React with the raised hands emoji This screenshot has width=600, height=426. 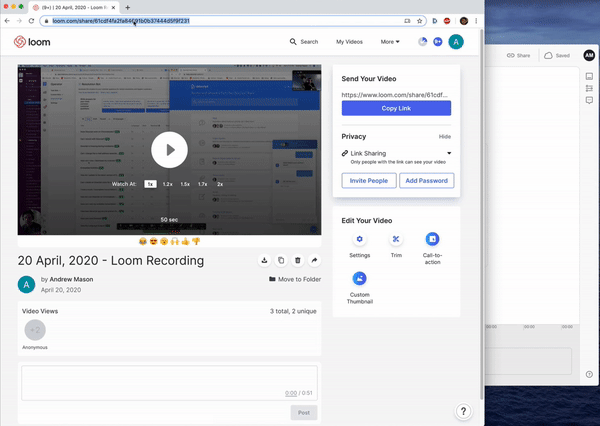175,241
